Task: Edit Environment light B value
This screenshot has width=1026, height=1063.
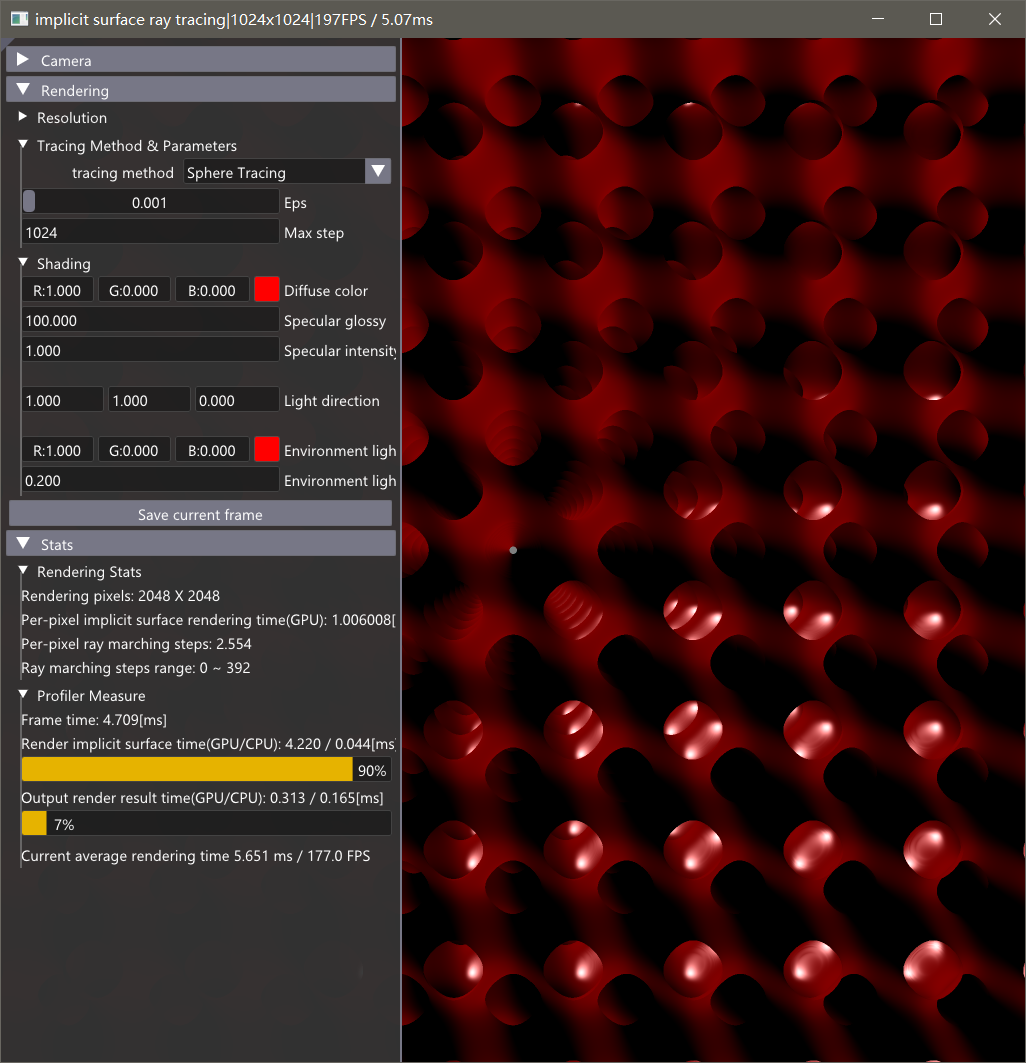Action: [212, 450]
